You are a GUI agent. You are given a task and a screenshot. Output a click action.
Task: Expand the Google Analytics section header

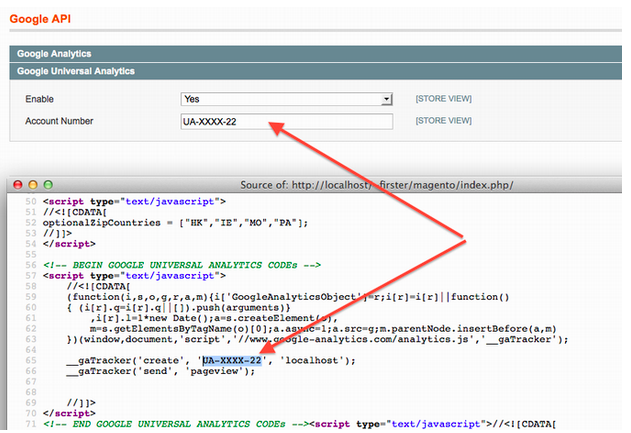(x=316, y=54)
